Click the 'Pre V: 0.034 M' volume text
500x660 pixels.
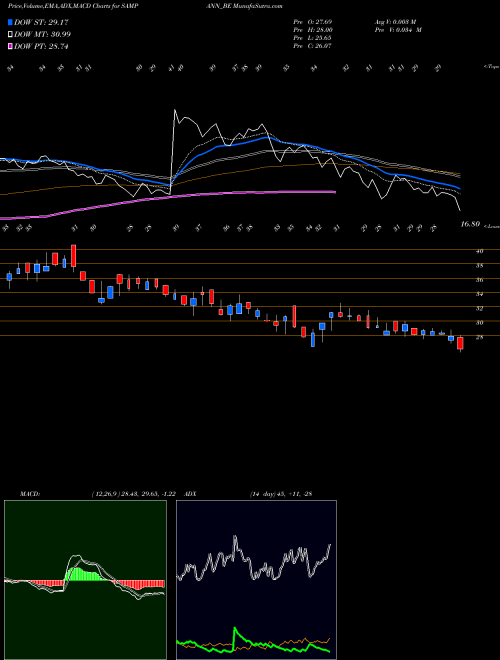tap(397, 30)
